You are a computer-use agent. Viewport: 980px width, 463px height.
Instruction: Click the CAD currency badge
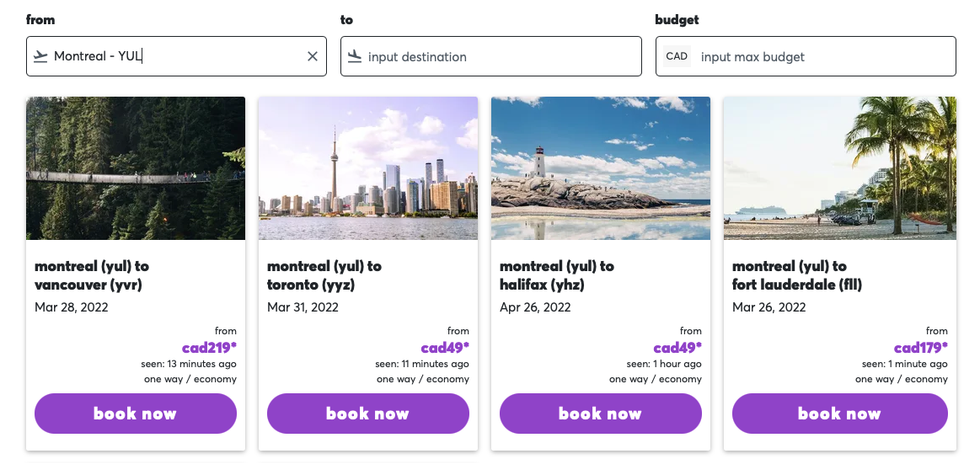tap(677, 57)
